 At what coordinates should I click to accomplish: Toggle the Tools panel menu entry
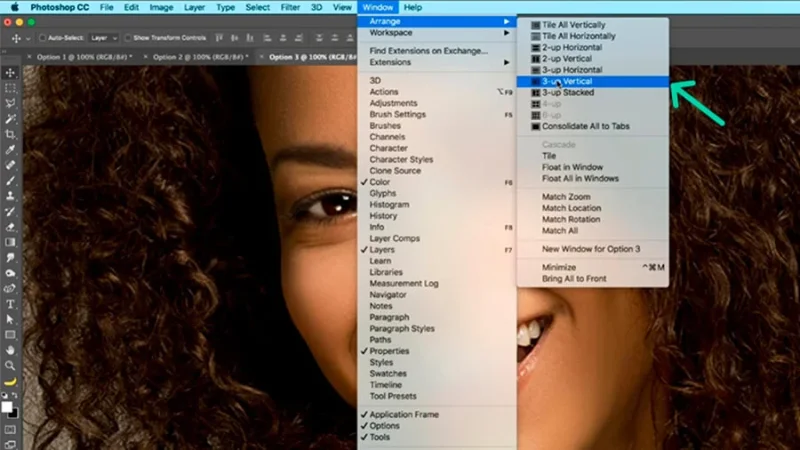click(x=437, y=437)
